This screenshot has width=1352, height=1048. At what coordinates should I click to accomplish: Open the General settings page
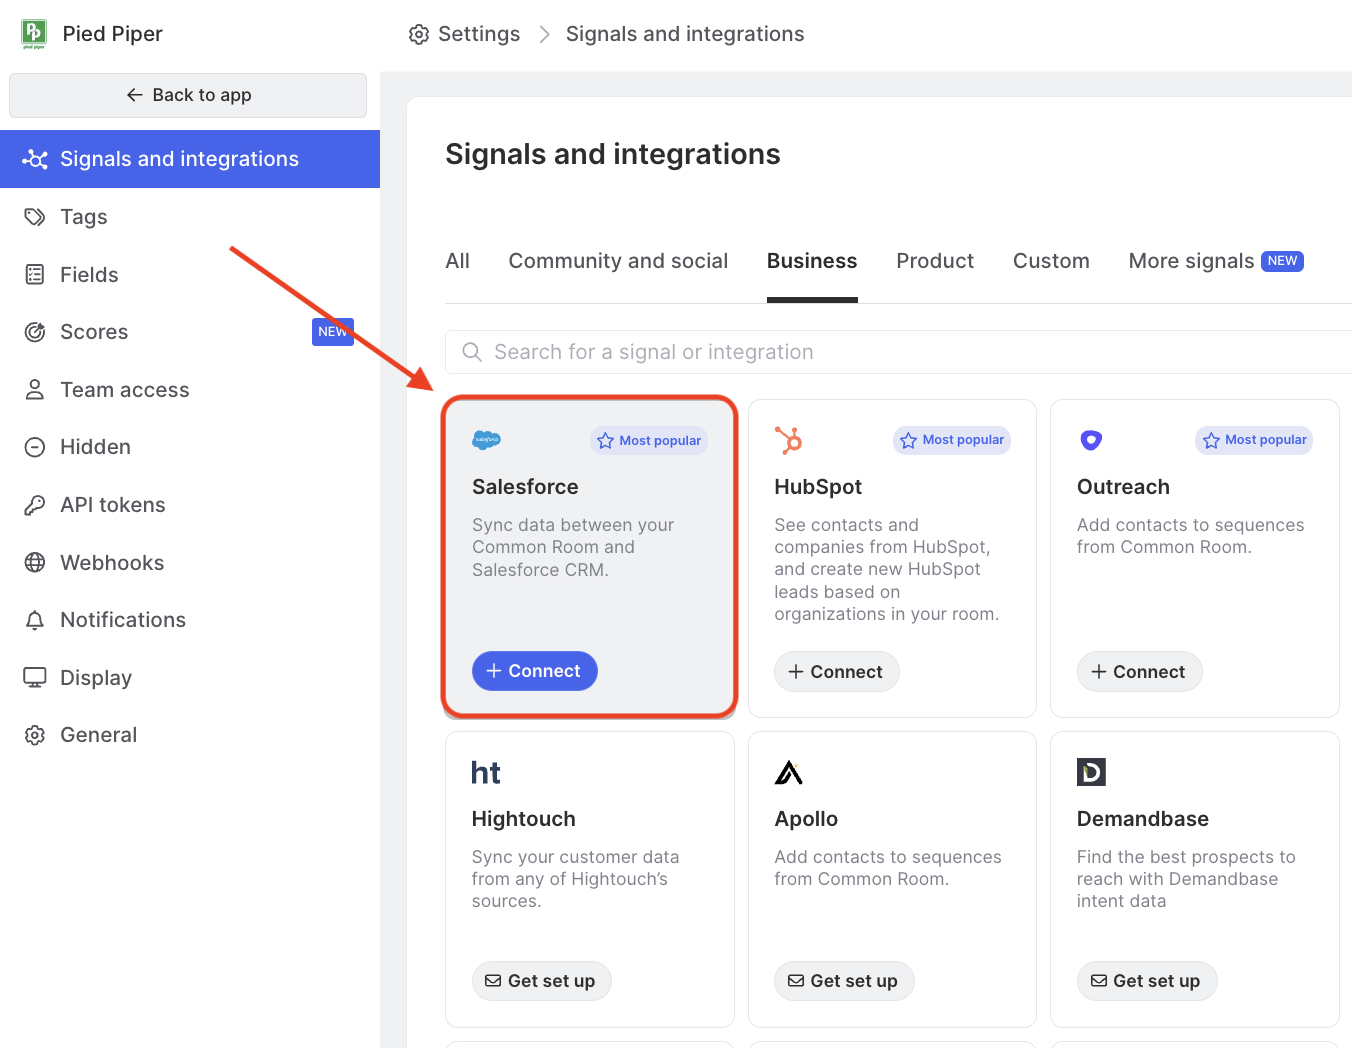pyautogui.click(x=190, y=735)
